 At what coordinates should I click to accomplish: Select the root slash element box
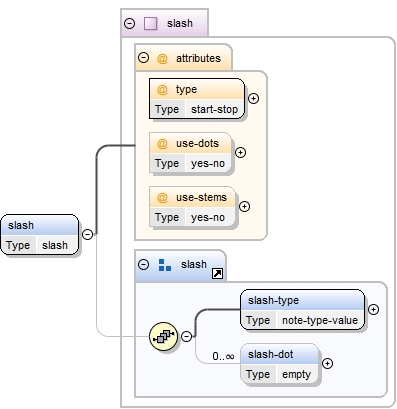[40, 235]
